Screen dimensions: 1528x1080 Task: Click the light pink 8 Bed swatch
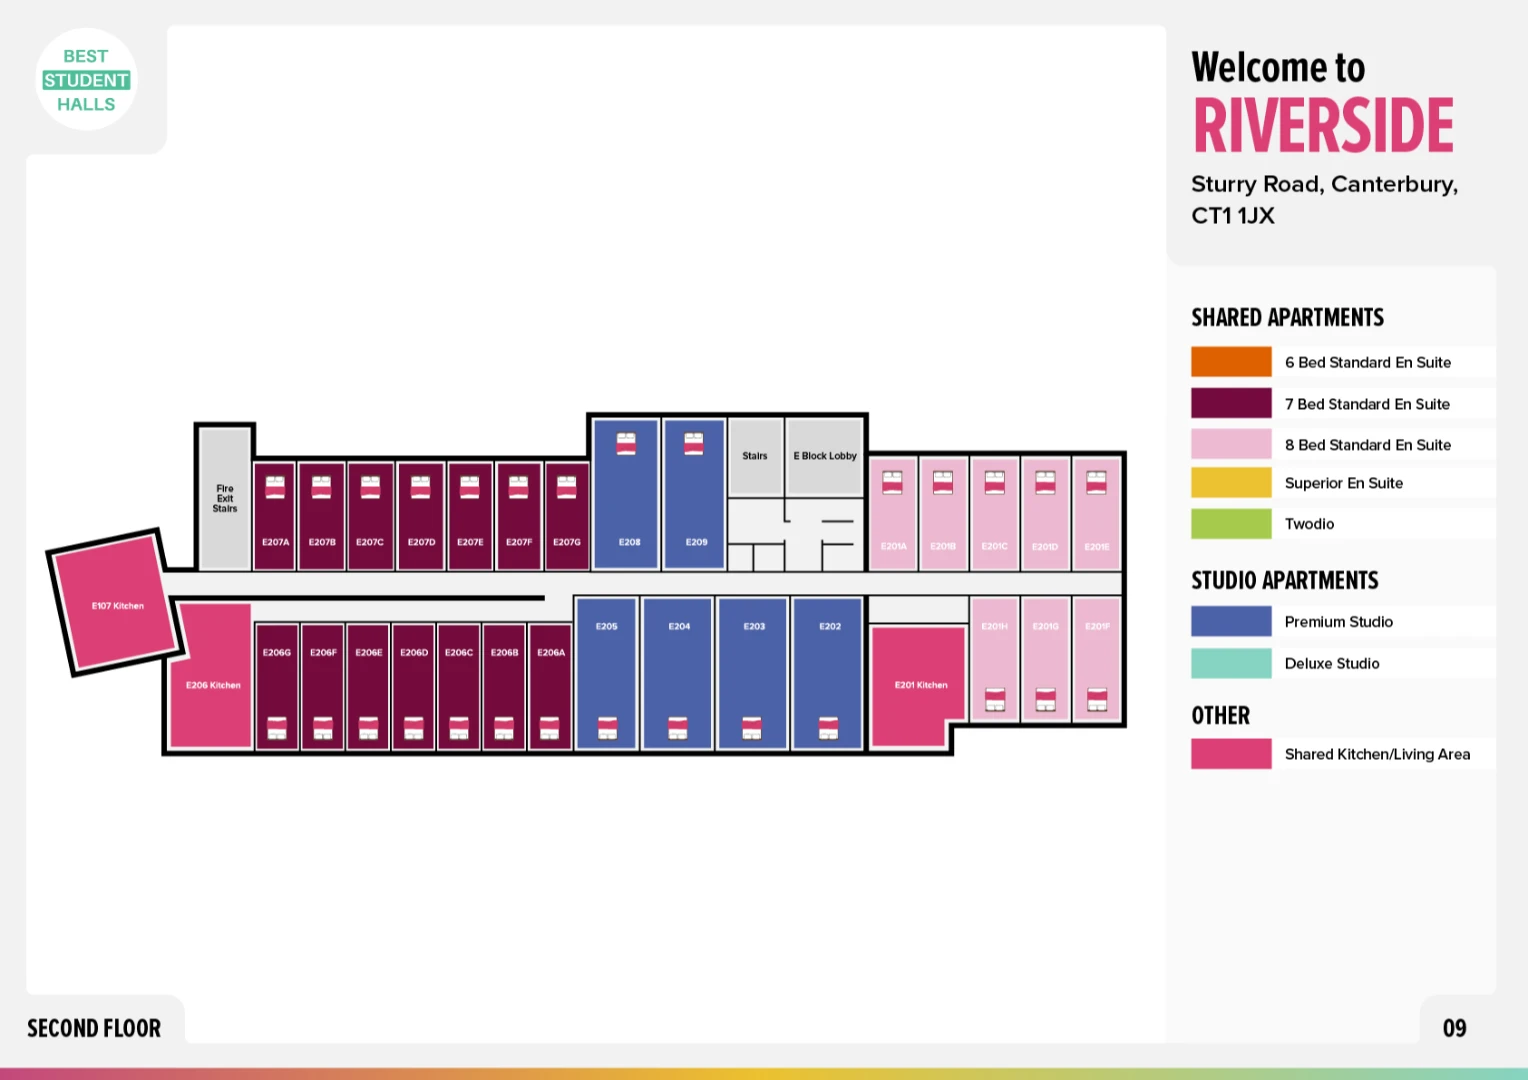(x=1231, y=444)
